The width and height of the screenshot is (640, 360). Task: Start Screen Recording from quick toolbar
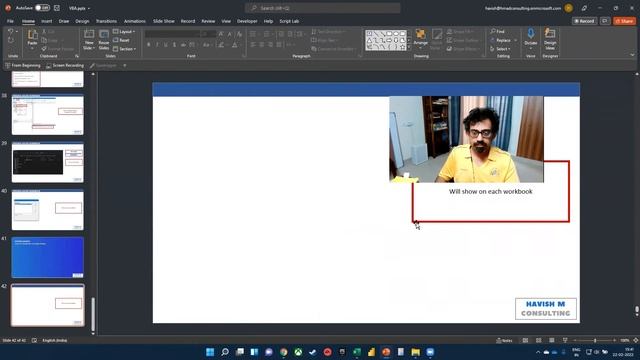64,65
